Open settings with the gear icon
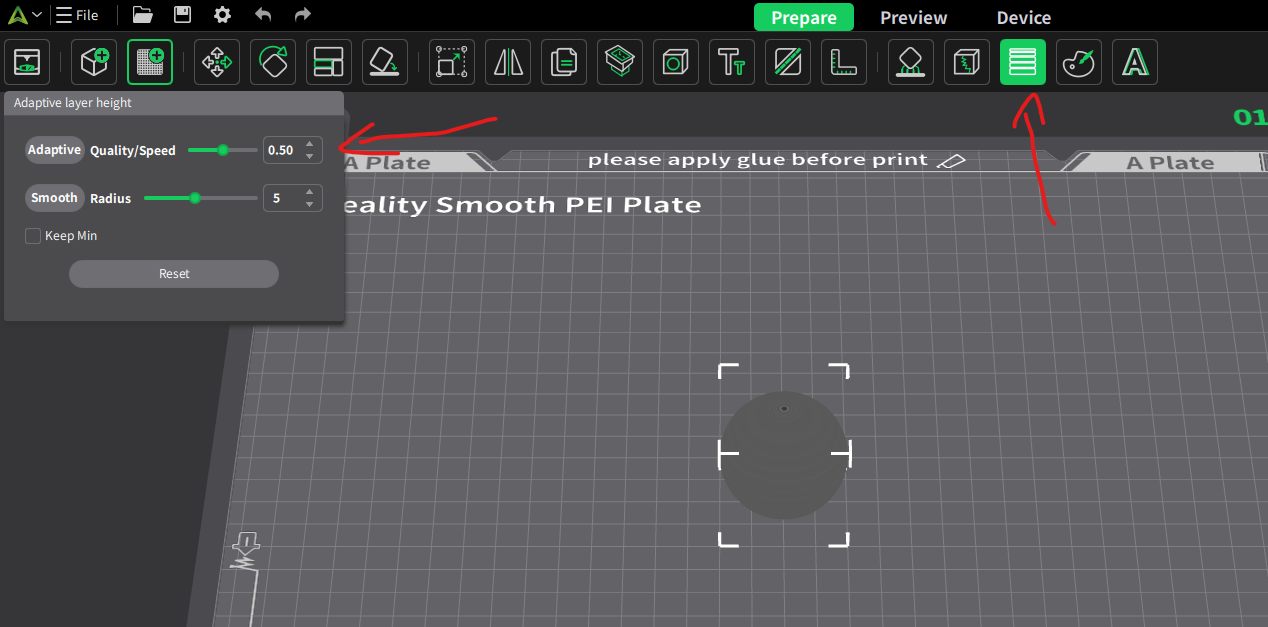The height and width of the screenshot is (627, 1268). [x=223, y=15]
